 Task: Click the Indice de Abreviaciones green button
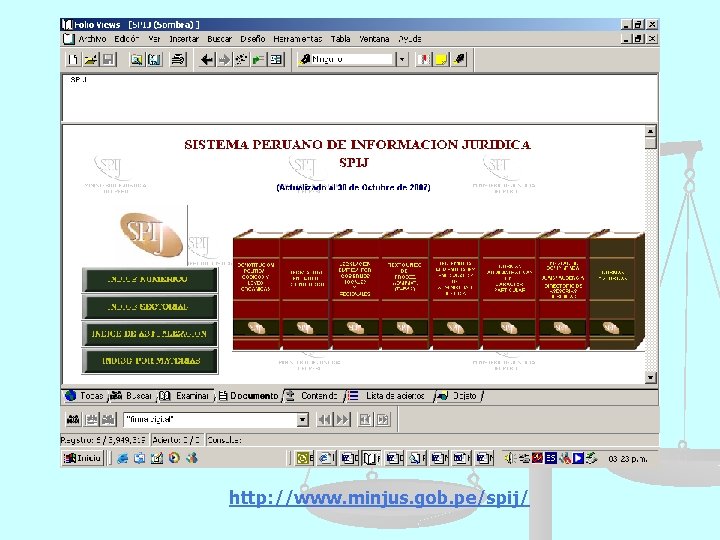coord(150,334)
